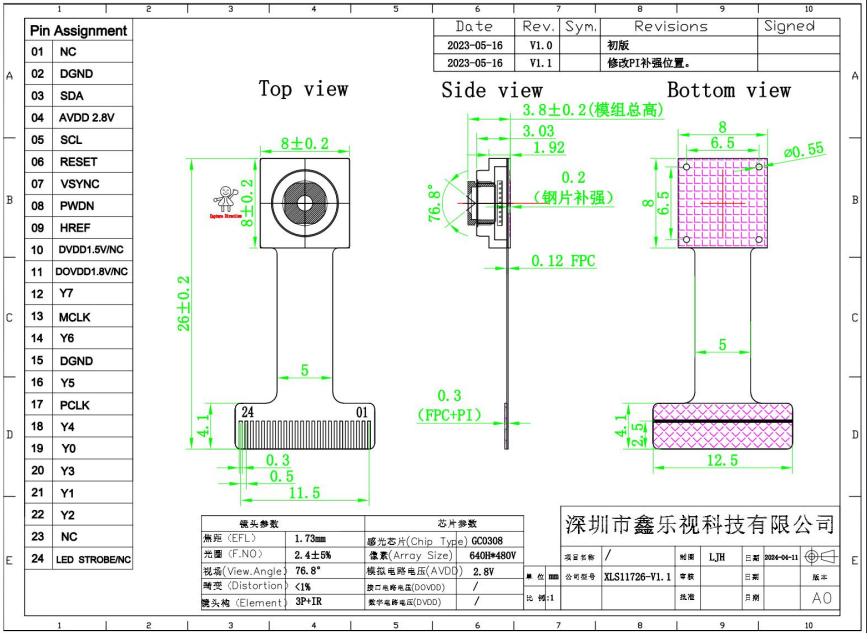Click the 'Bottom view' heading
The width and height of the screenshot is (867, 633).
[729, 90]
